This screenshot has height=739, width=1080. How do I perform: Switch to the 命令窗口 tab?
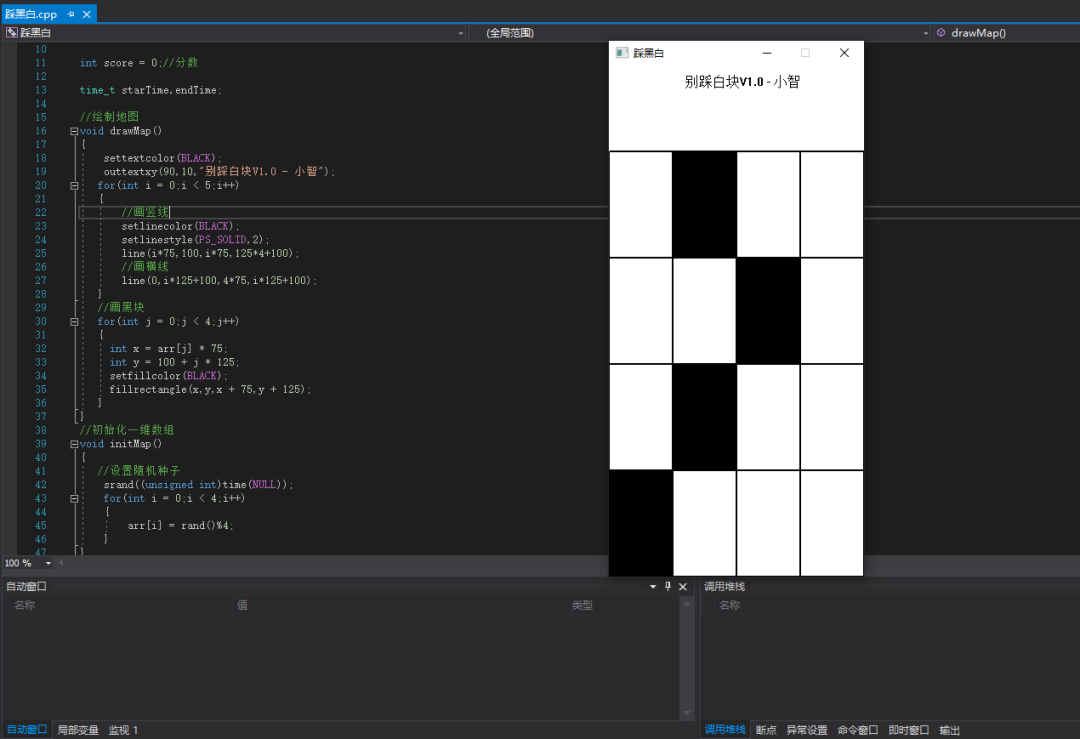click(858, 730)
